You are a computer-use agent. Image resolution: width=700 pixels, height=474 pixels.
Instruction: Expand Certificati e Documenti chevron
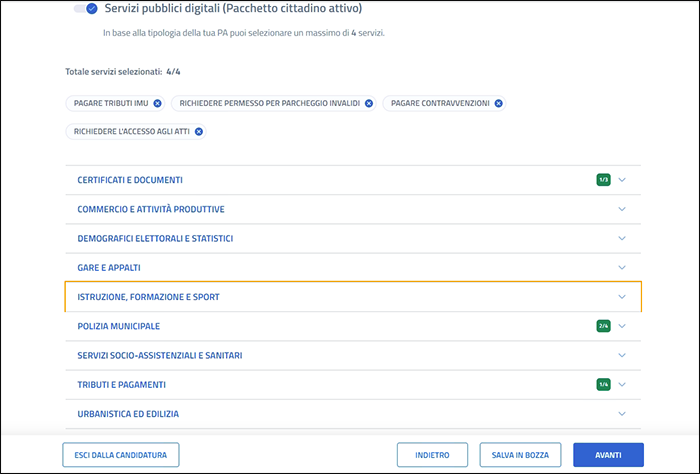pos(622,180)
